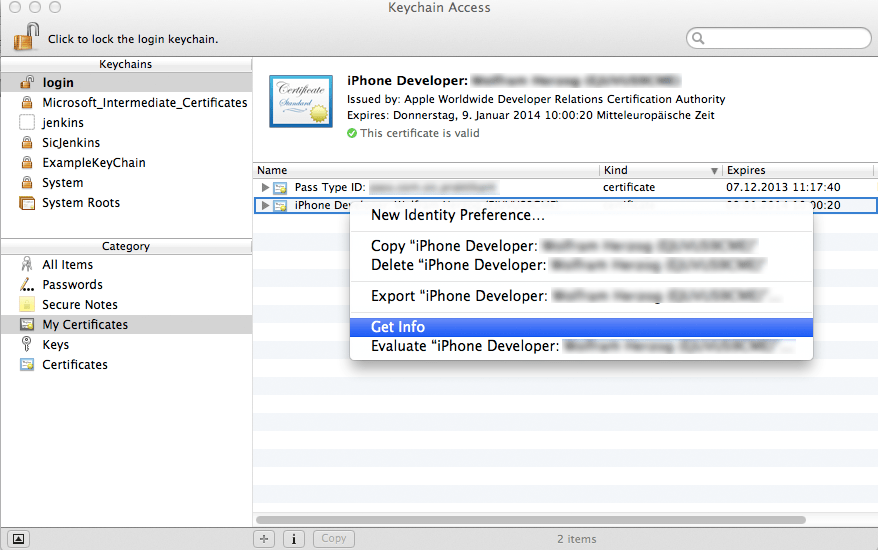
Task: Show the My Certificates category
Action: click(126, 325)
